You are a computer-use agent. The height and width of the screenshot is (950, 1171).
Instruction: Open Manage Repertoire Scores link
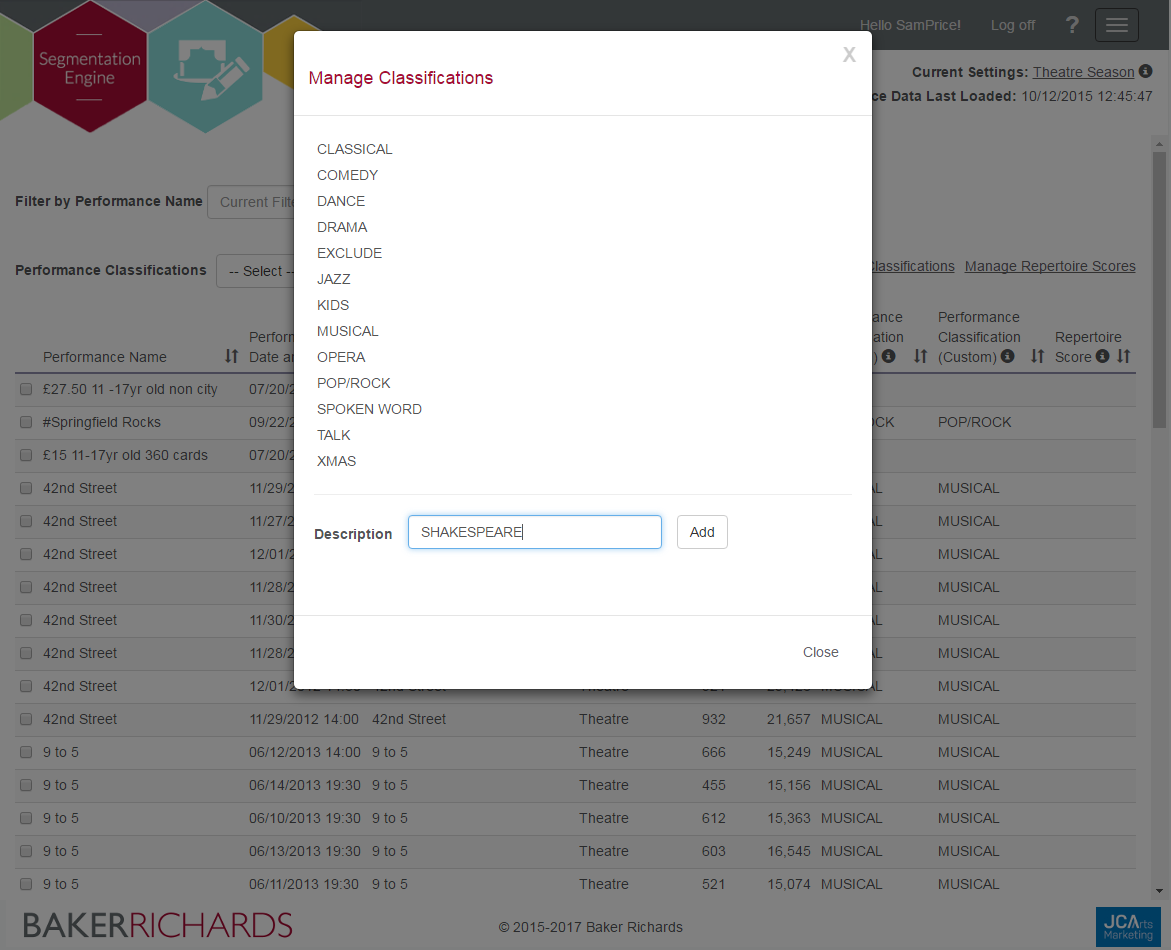coord(1050,266)
